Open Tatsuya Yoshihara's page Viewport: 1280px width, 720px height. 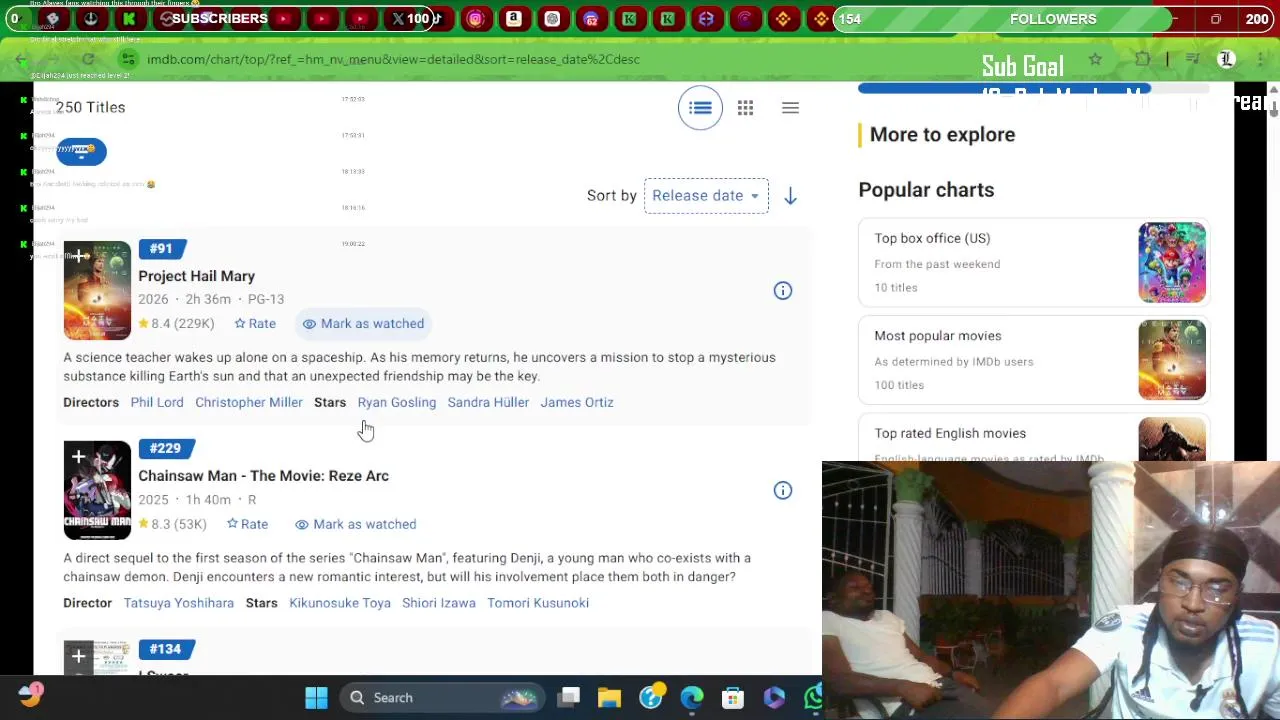179,603
